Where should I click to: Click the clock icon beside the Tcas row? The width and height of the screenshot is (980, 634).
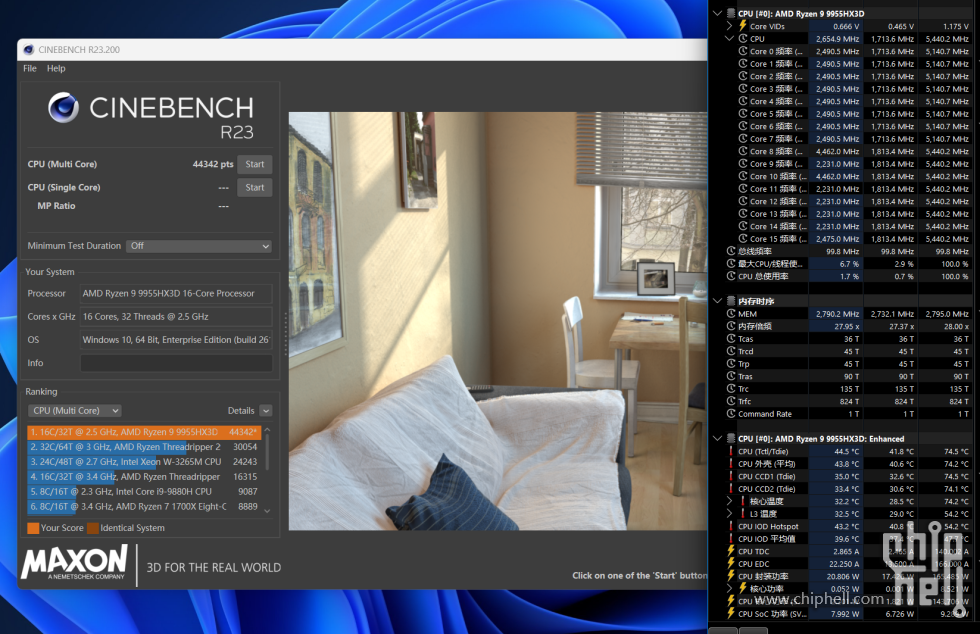(x=731, y=338)
